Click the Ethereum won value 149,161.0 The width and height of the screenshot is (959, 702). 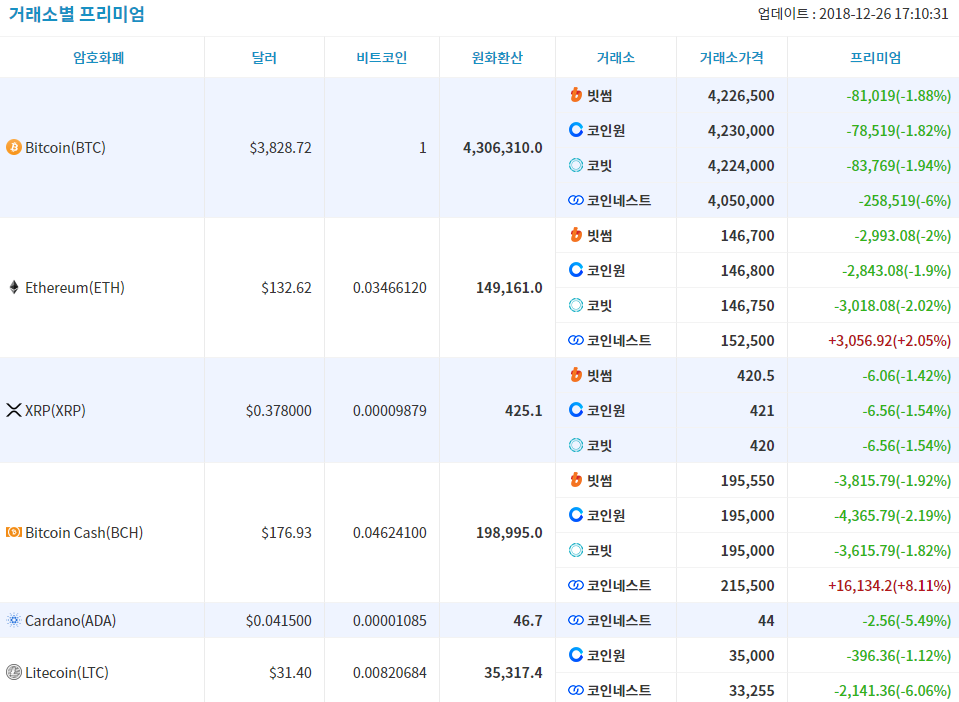[509, 287]
